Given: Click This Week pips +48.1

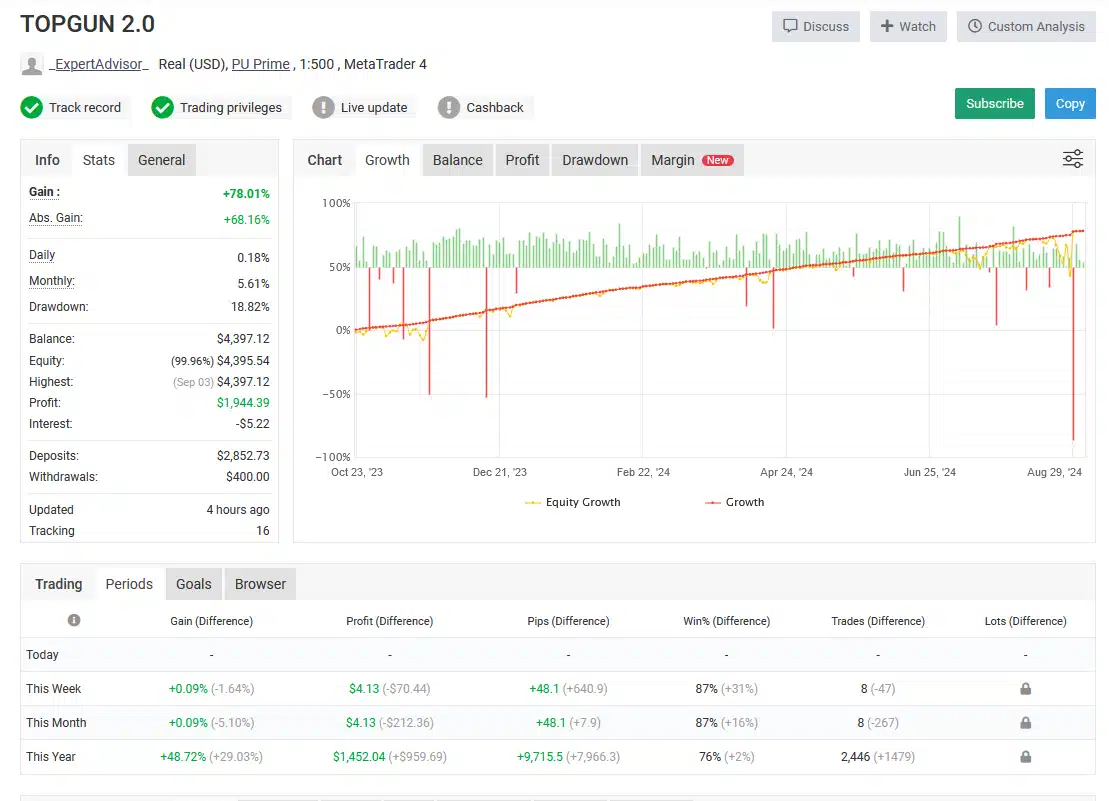Looking at the screenshot, I should tap(544, 689).
